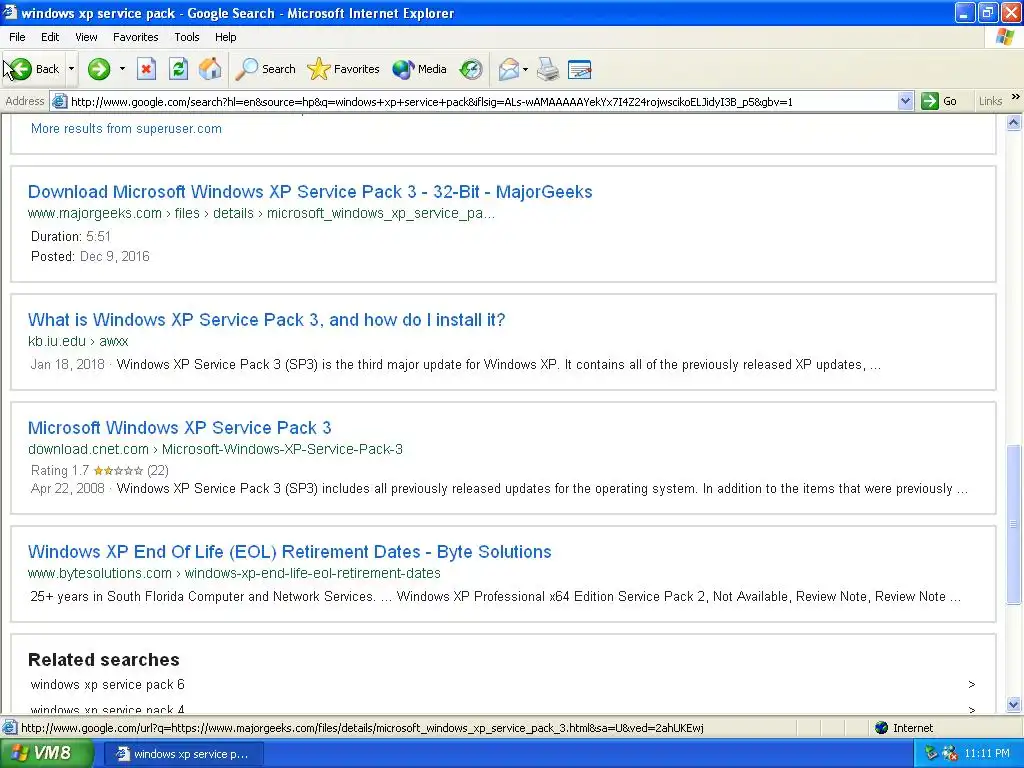The height and width of the screenshot is (768, 1024).
Task: Open the Favorites menu
Action: tap(136, 37)
